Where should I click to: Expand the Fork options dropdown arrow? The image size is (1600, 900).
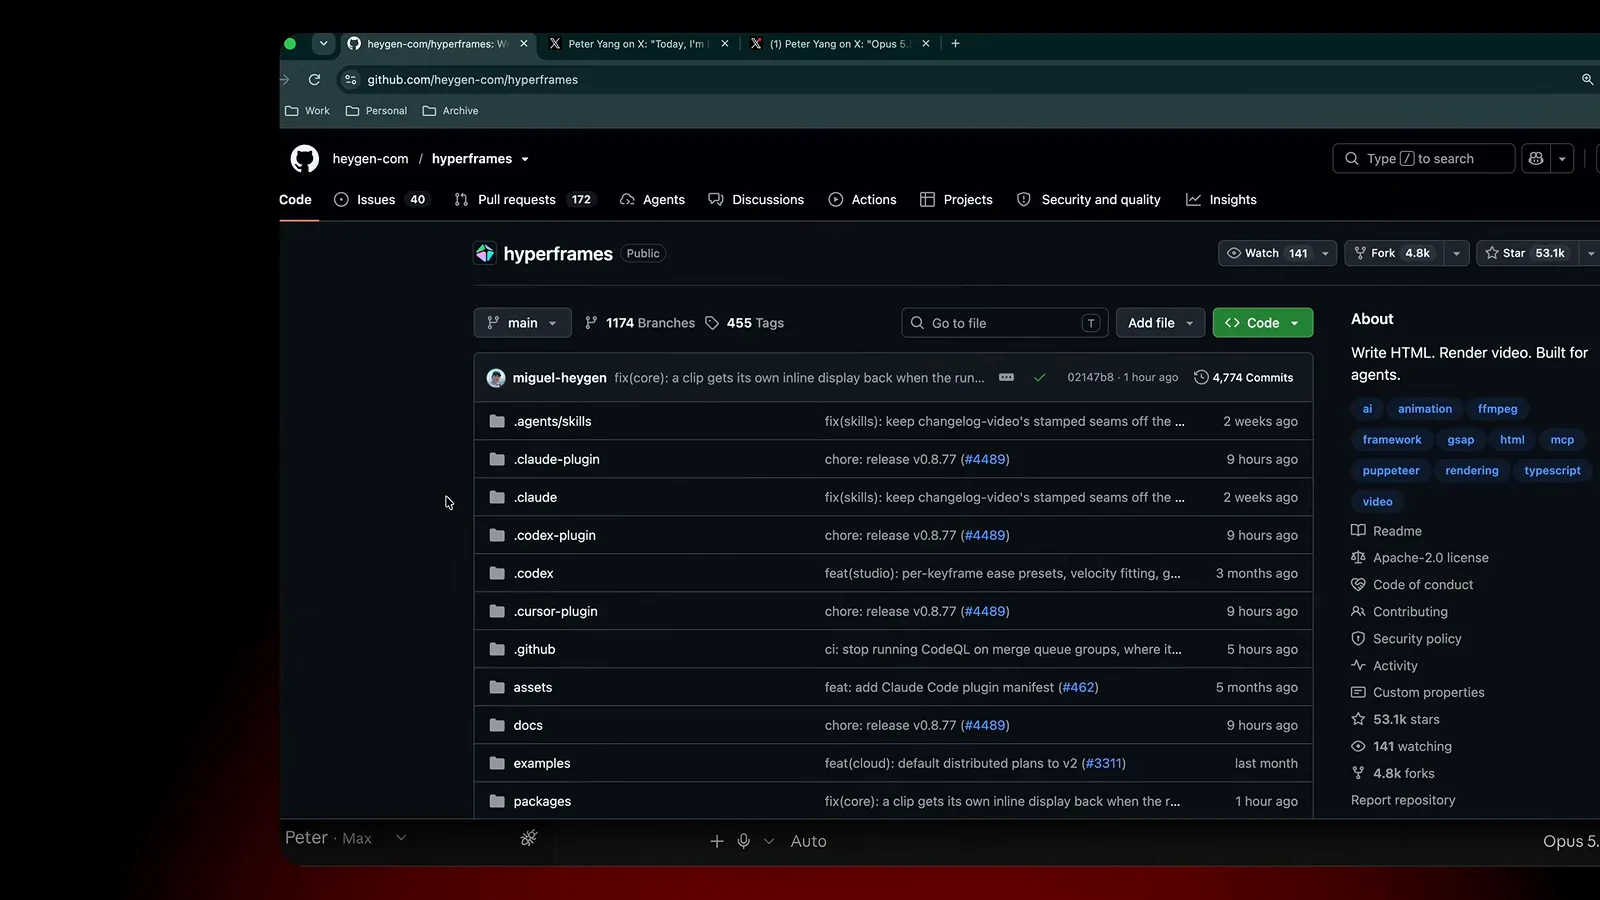click(x=1456, y=254)
